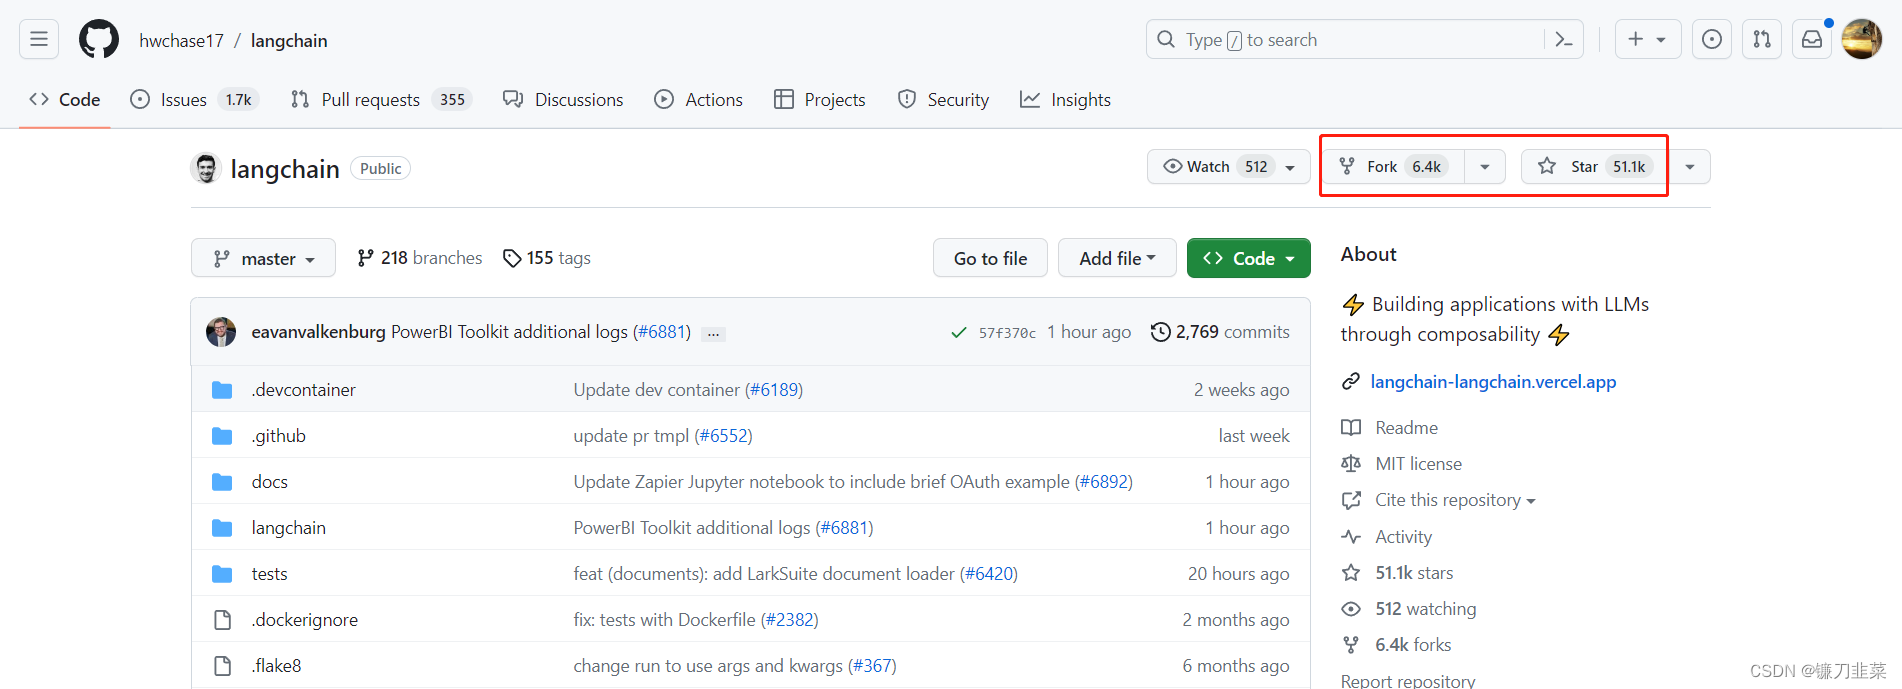
Task: Open the Projects tab
Action: click(820, 100)
